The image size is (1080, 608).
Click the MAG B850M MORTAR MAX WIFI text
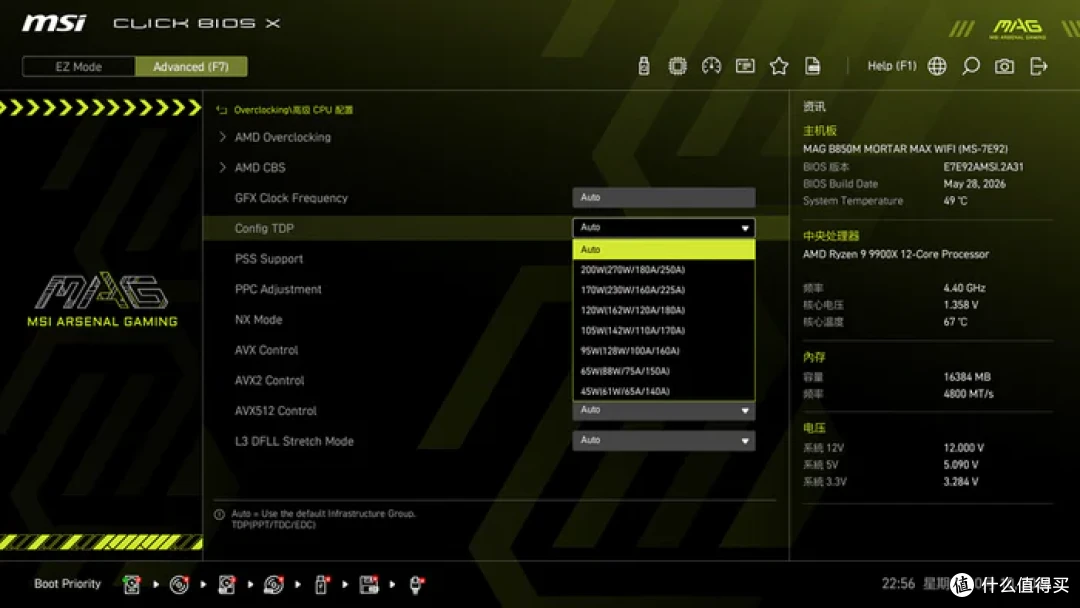click(905, 149)
